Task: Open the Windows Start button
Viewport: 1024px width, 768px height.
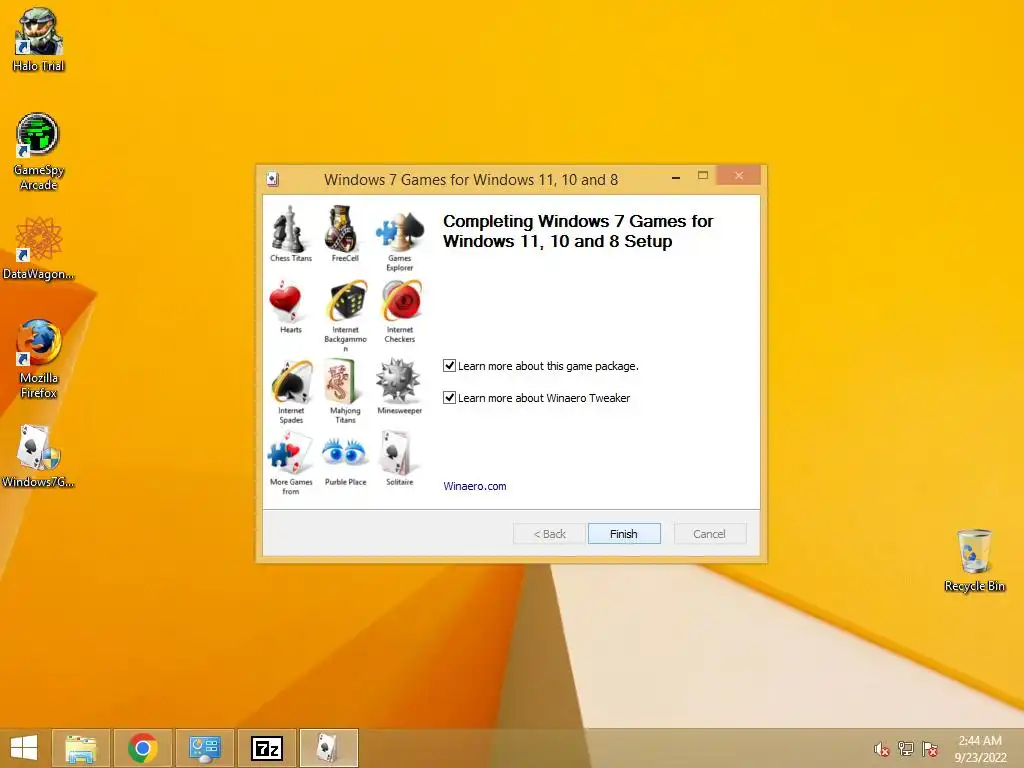Action: (24, 748)
